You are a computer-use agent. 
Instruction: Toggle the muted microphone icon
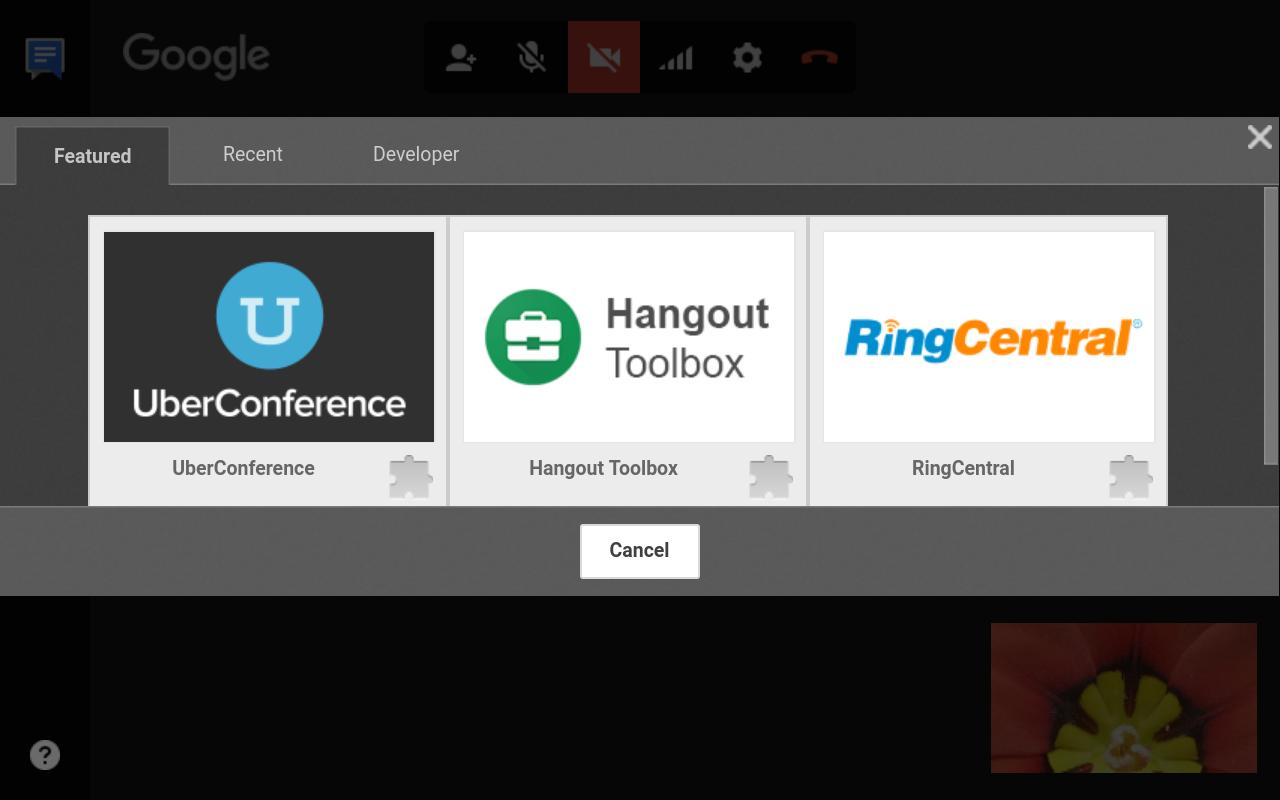tap(532, 58)
